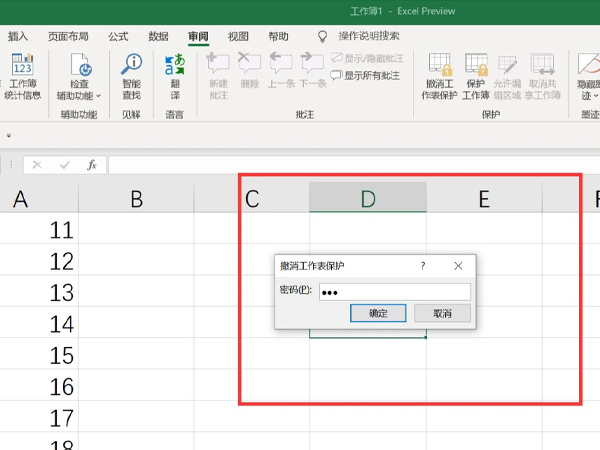Click Unshare Workbook (取消共享工作簿)
600x450 pixels.
[543, 77]
